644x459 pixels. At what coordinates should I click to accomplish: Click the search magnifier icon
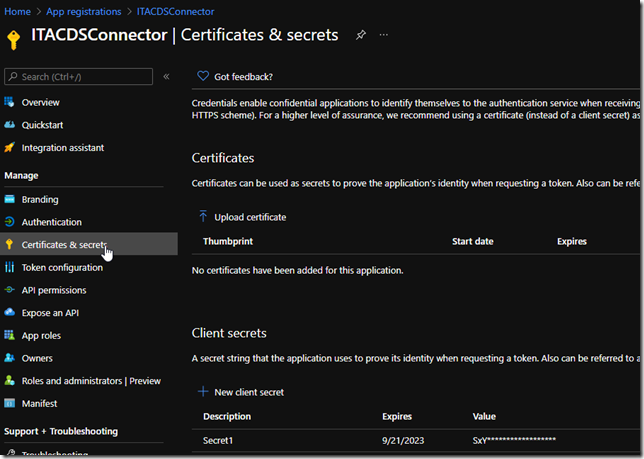click(x=13, y=77)
